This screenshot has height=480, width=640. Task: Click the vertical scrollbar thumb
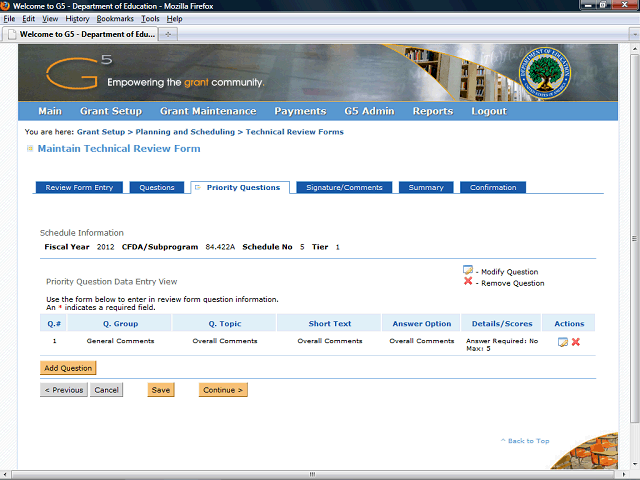pyautogui.click(x=634, y=239)
